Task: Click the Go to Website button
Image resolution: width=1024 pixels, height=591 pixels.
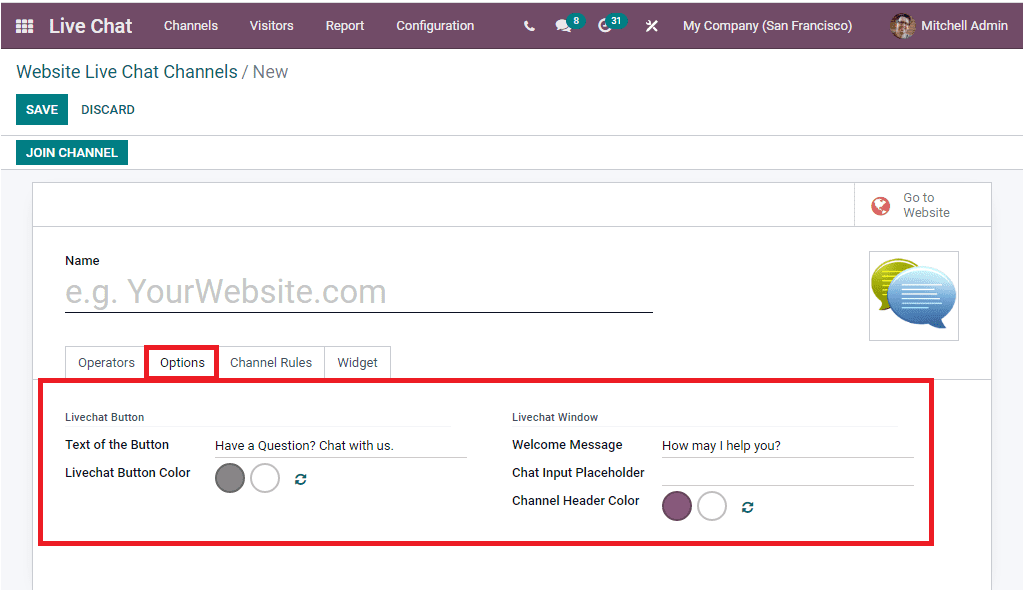Action: (x=923, y=205)
